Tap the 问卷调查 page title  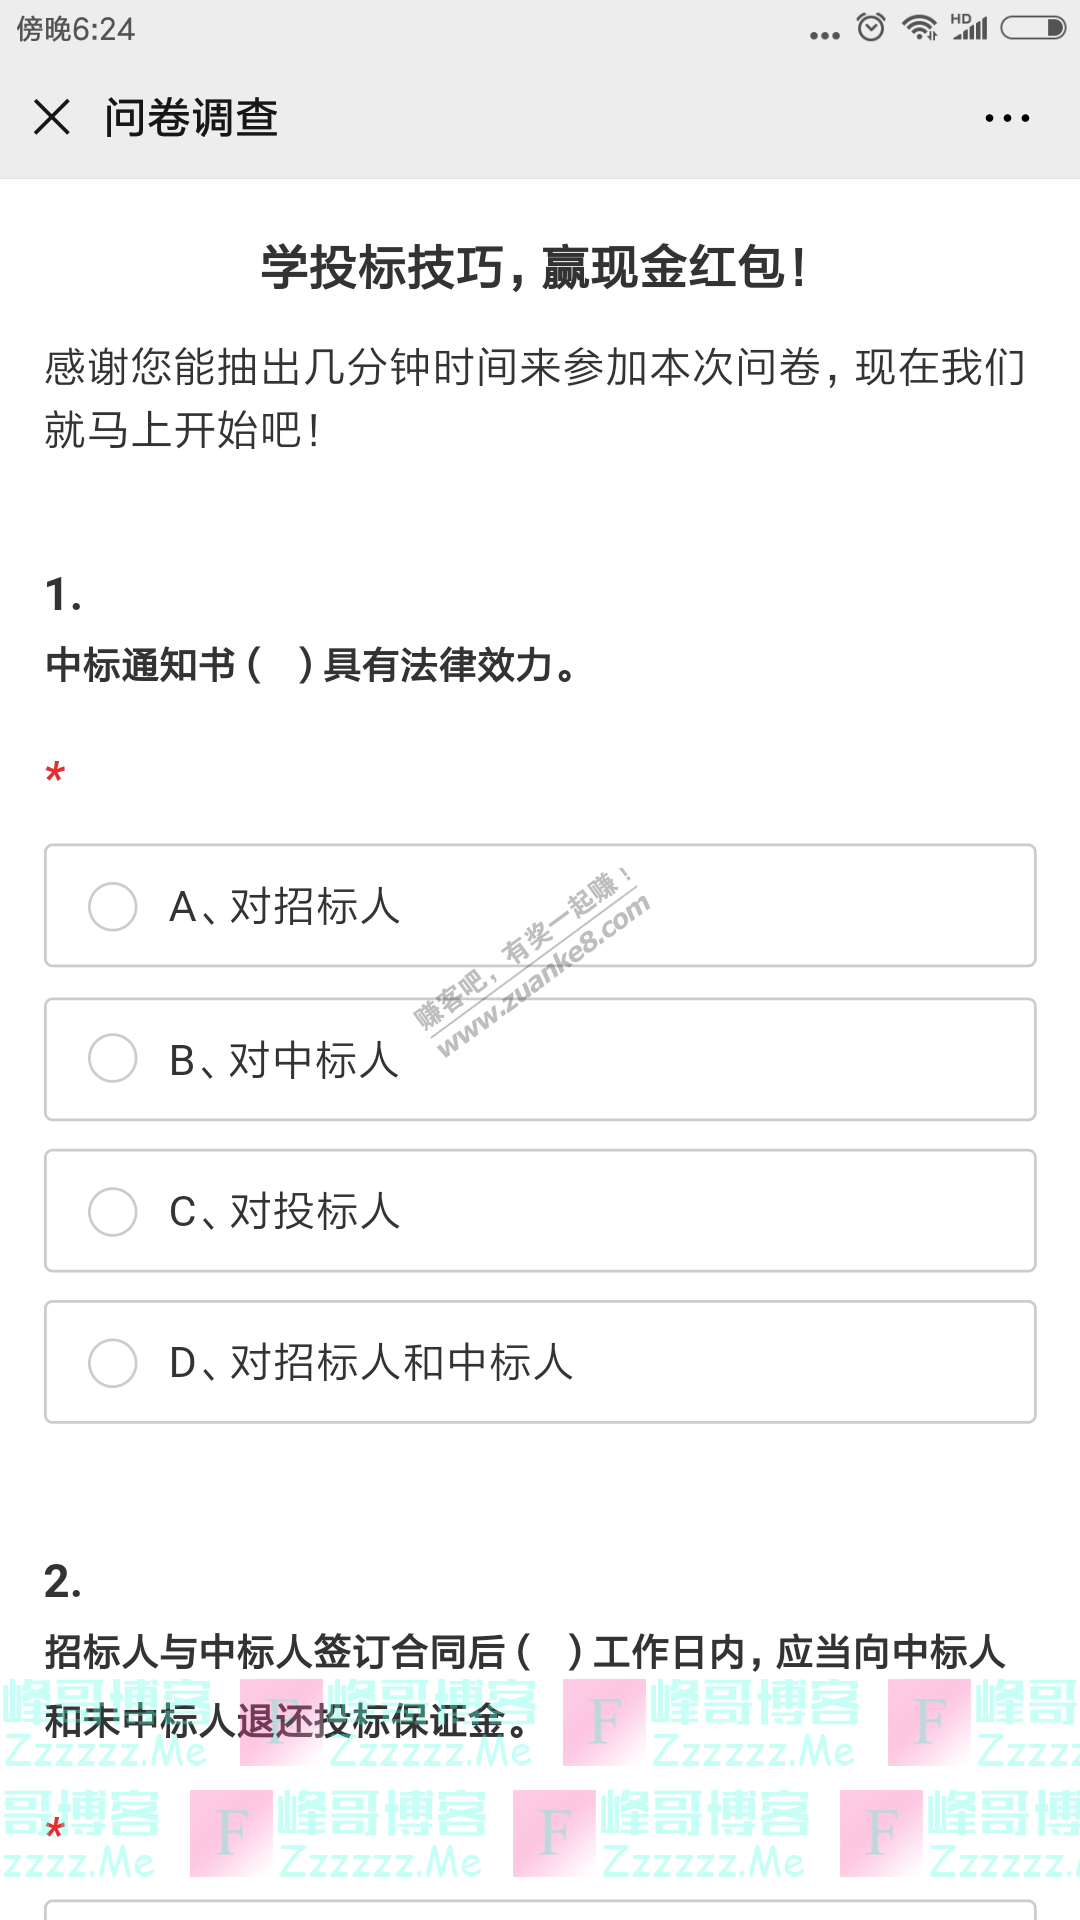[191, 118]
